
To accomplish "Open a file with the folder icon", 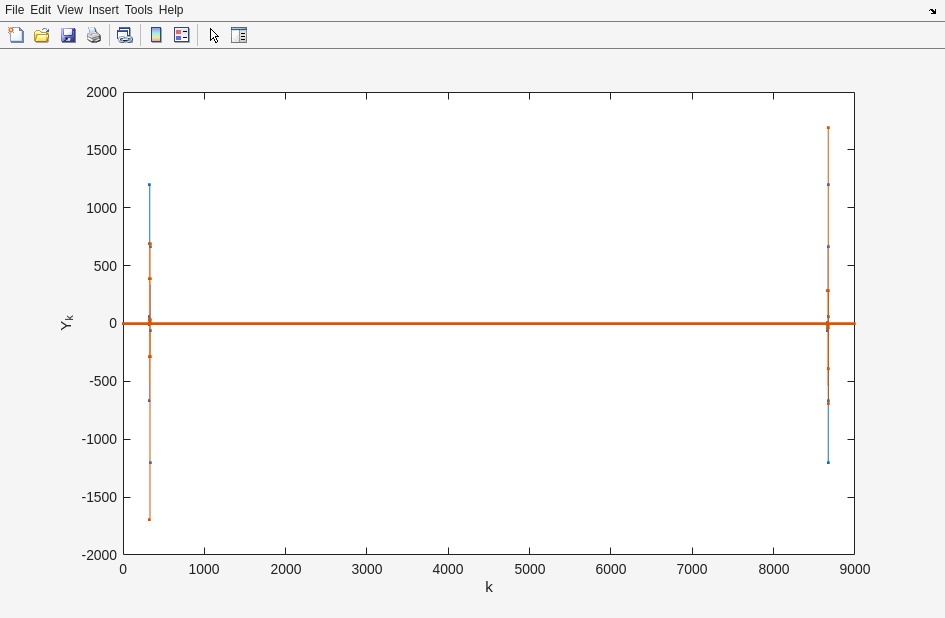I will [42, 35].
